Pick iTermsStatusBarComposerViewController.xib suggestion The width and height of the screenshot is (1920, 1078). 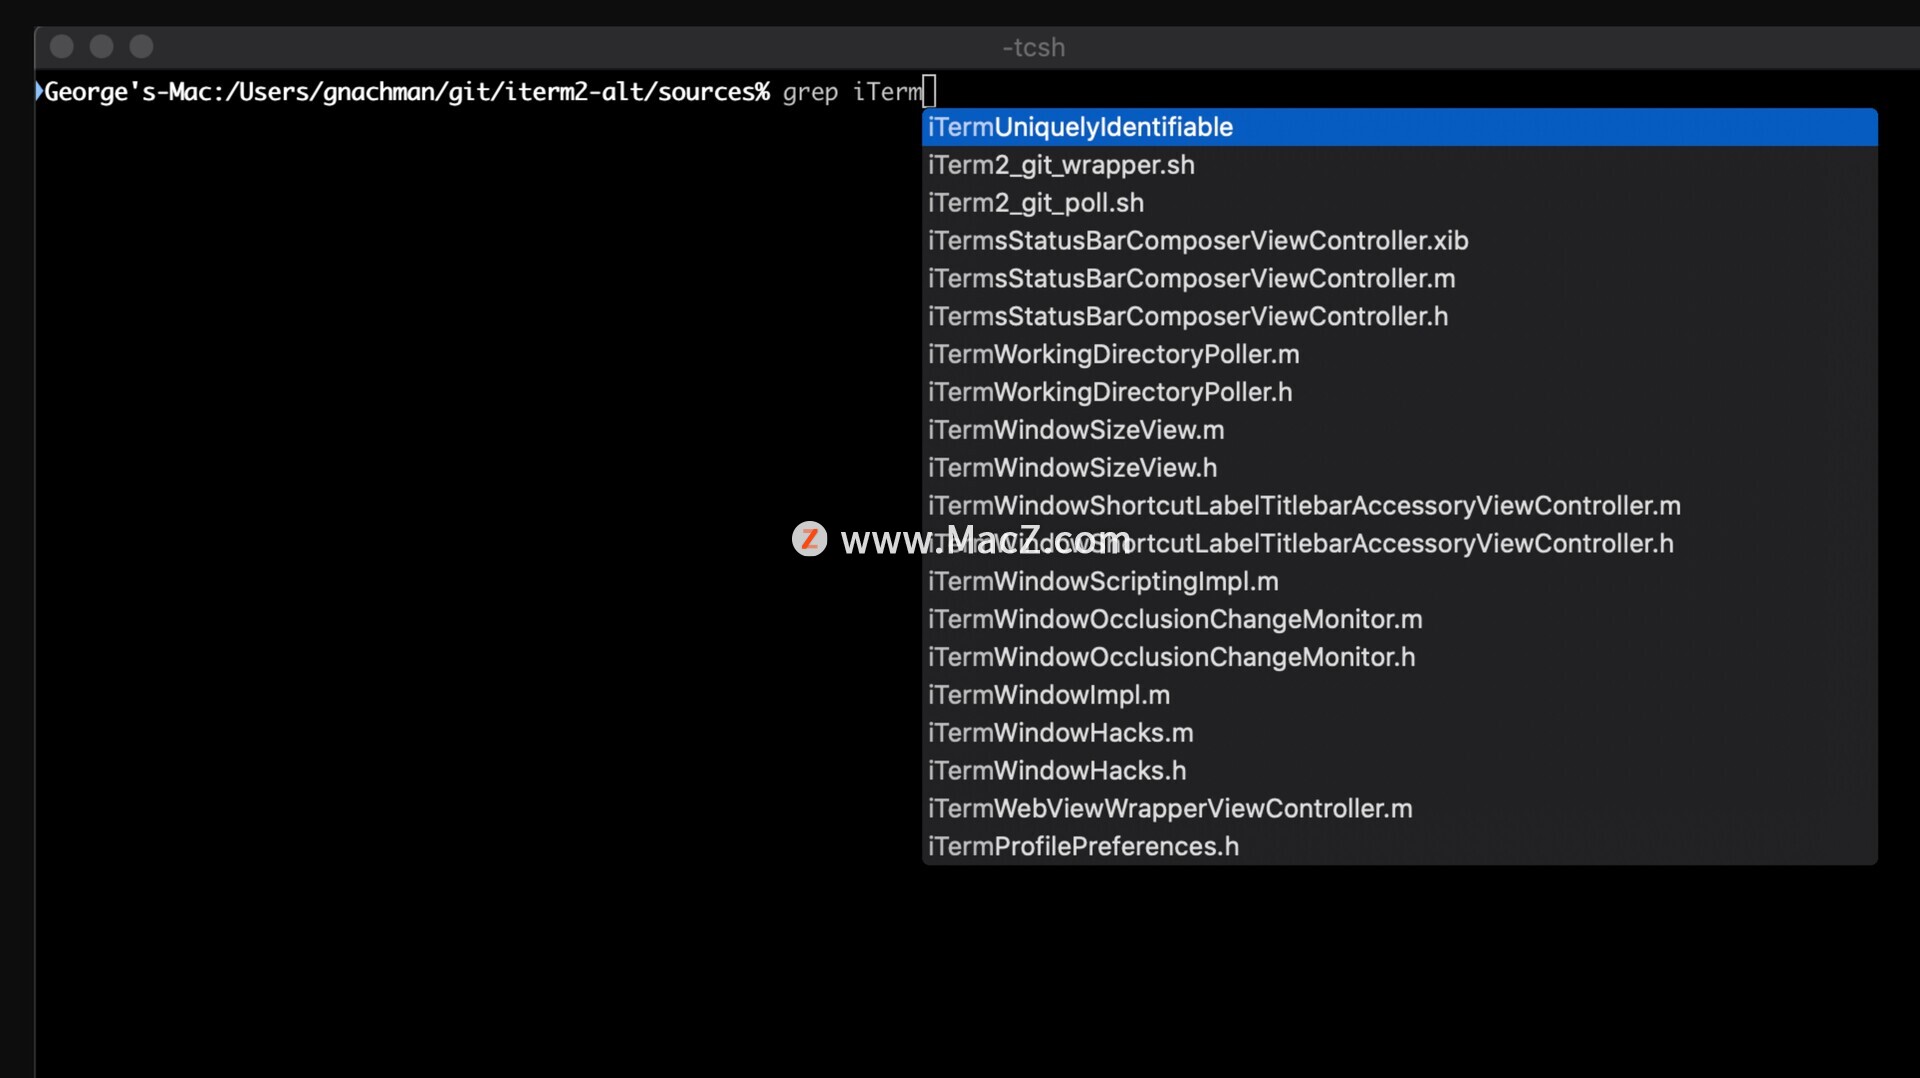(1399, 241)
